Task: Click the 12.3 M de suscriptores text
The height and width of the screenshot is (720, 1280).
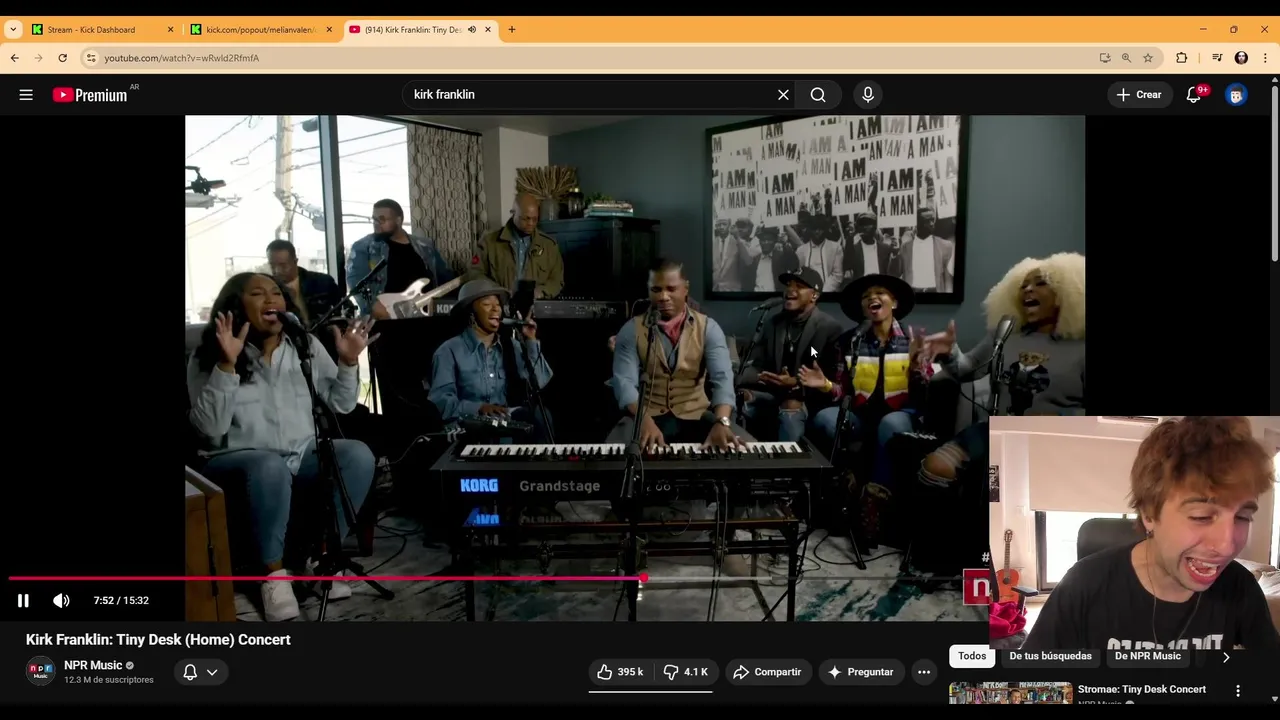Action: click(109, 680)
